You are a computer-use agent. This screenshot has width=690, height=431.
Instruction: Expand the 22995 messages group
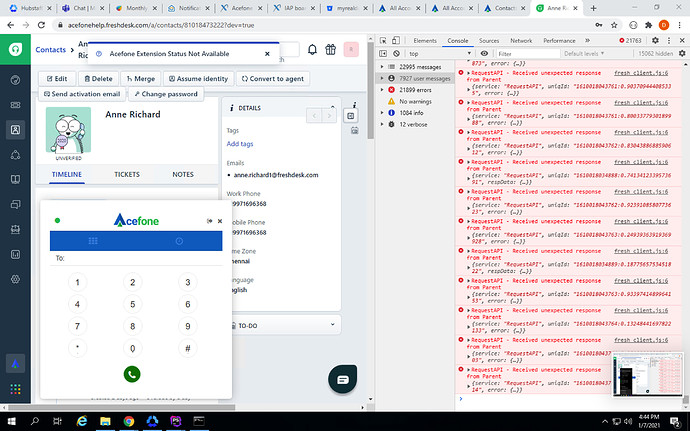382,67
